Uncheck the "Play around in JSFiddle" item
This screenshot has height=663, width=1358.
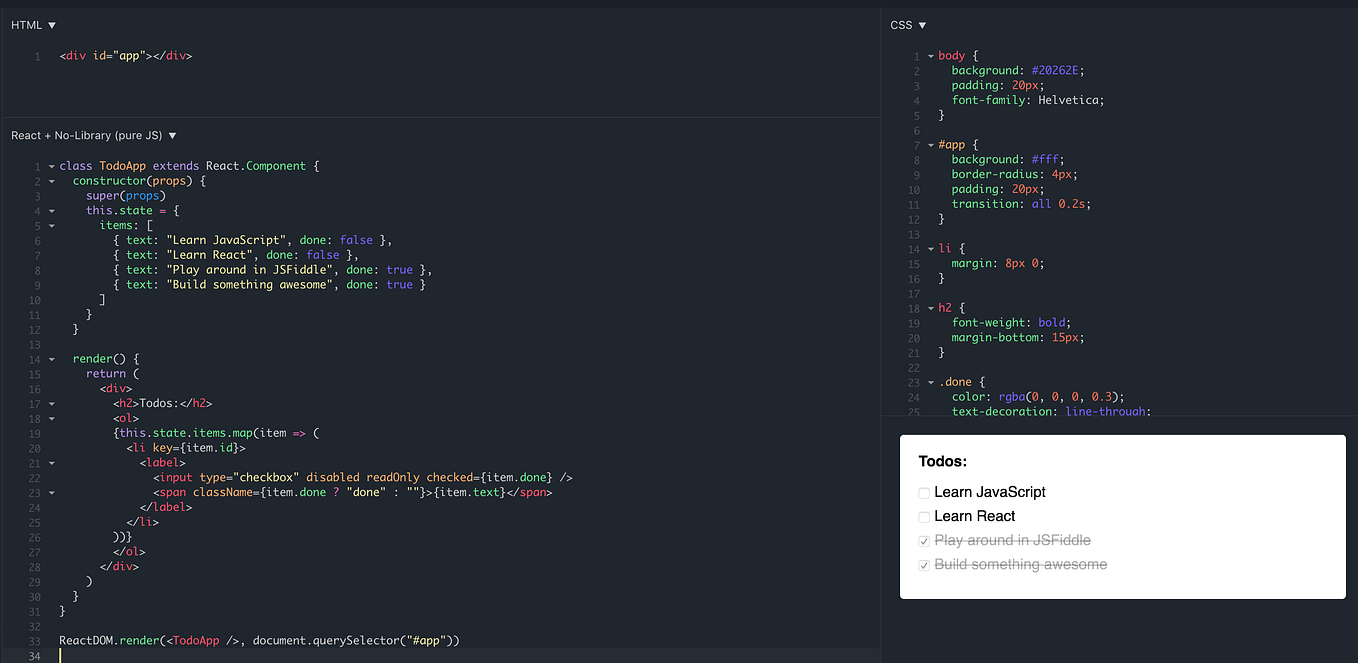coord(923,540)
